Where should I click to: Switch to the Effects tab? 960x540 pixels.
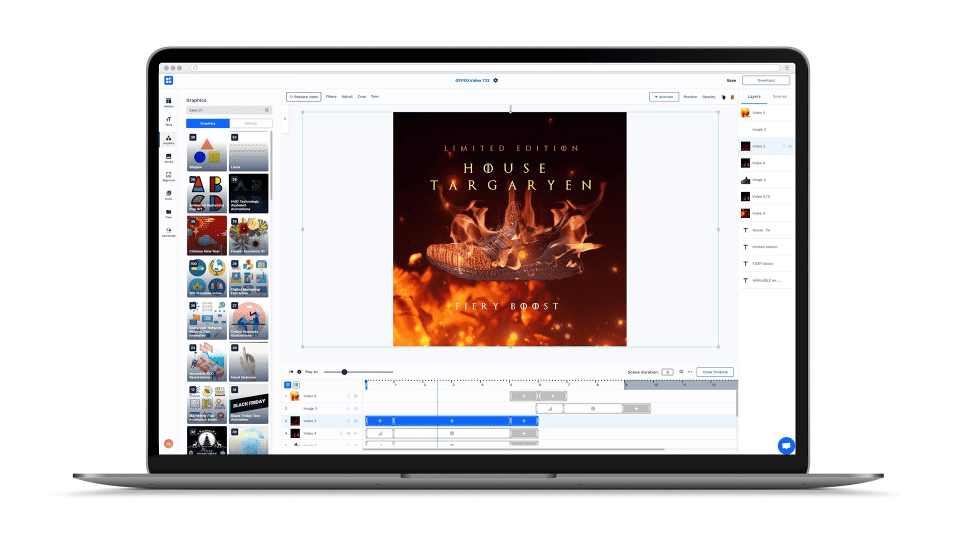[249, 123]
